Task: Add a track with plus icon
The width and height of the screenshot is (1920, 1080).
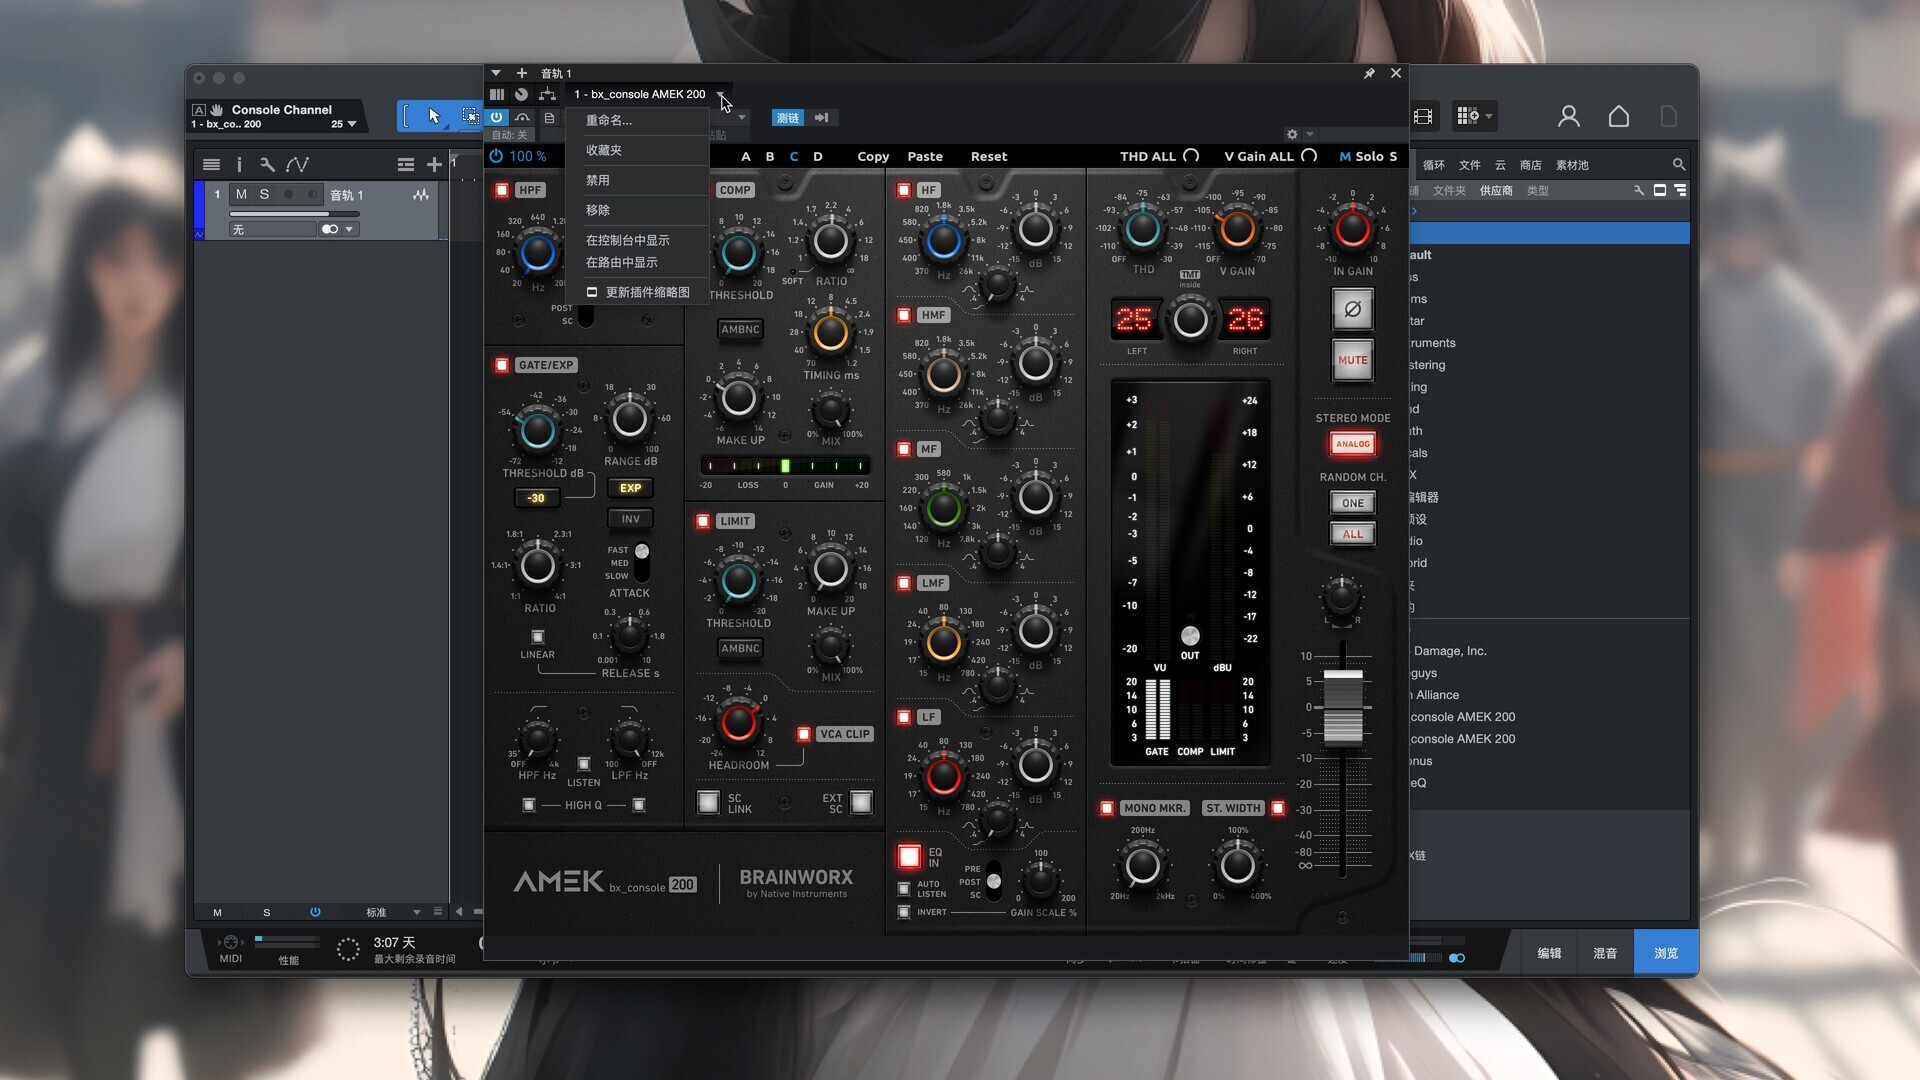Action: (x=434, y=164)
